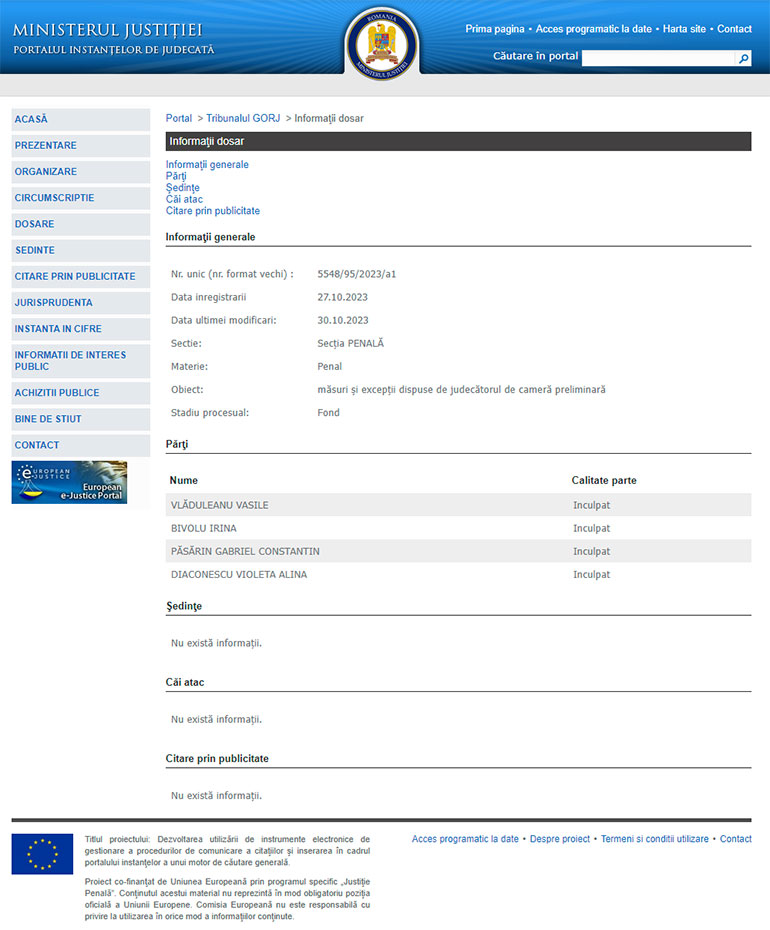
Task: Go to JURISPRUDENTA in the sidebar
Action: 81,302
